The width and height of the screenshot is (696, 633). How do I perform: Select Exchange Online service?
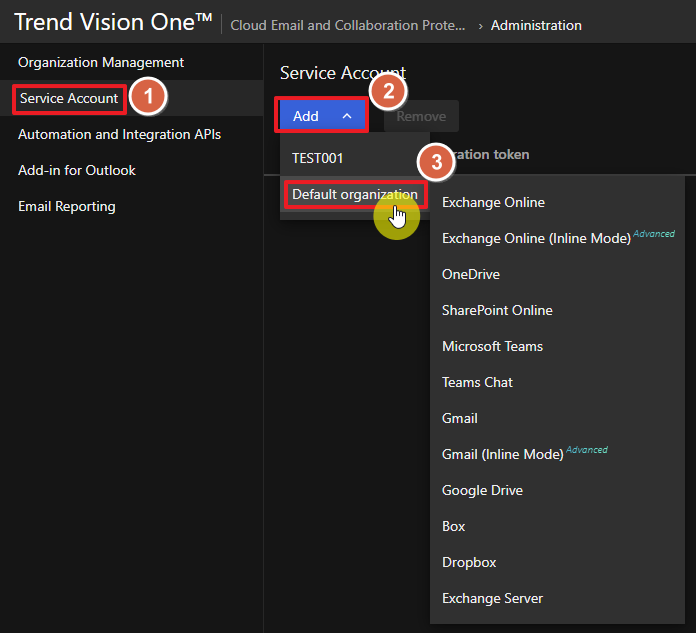pos(493,202)
